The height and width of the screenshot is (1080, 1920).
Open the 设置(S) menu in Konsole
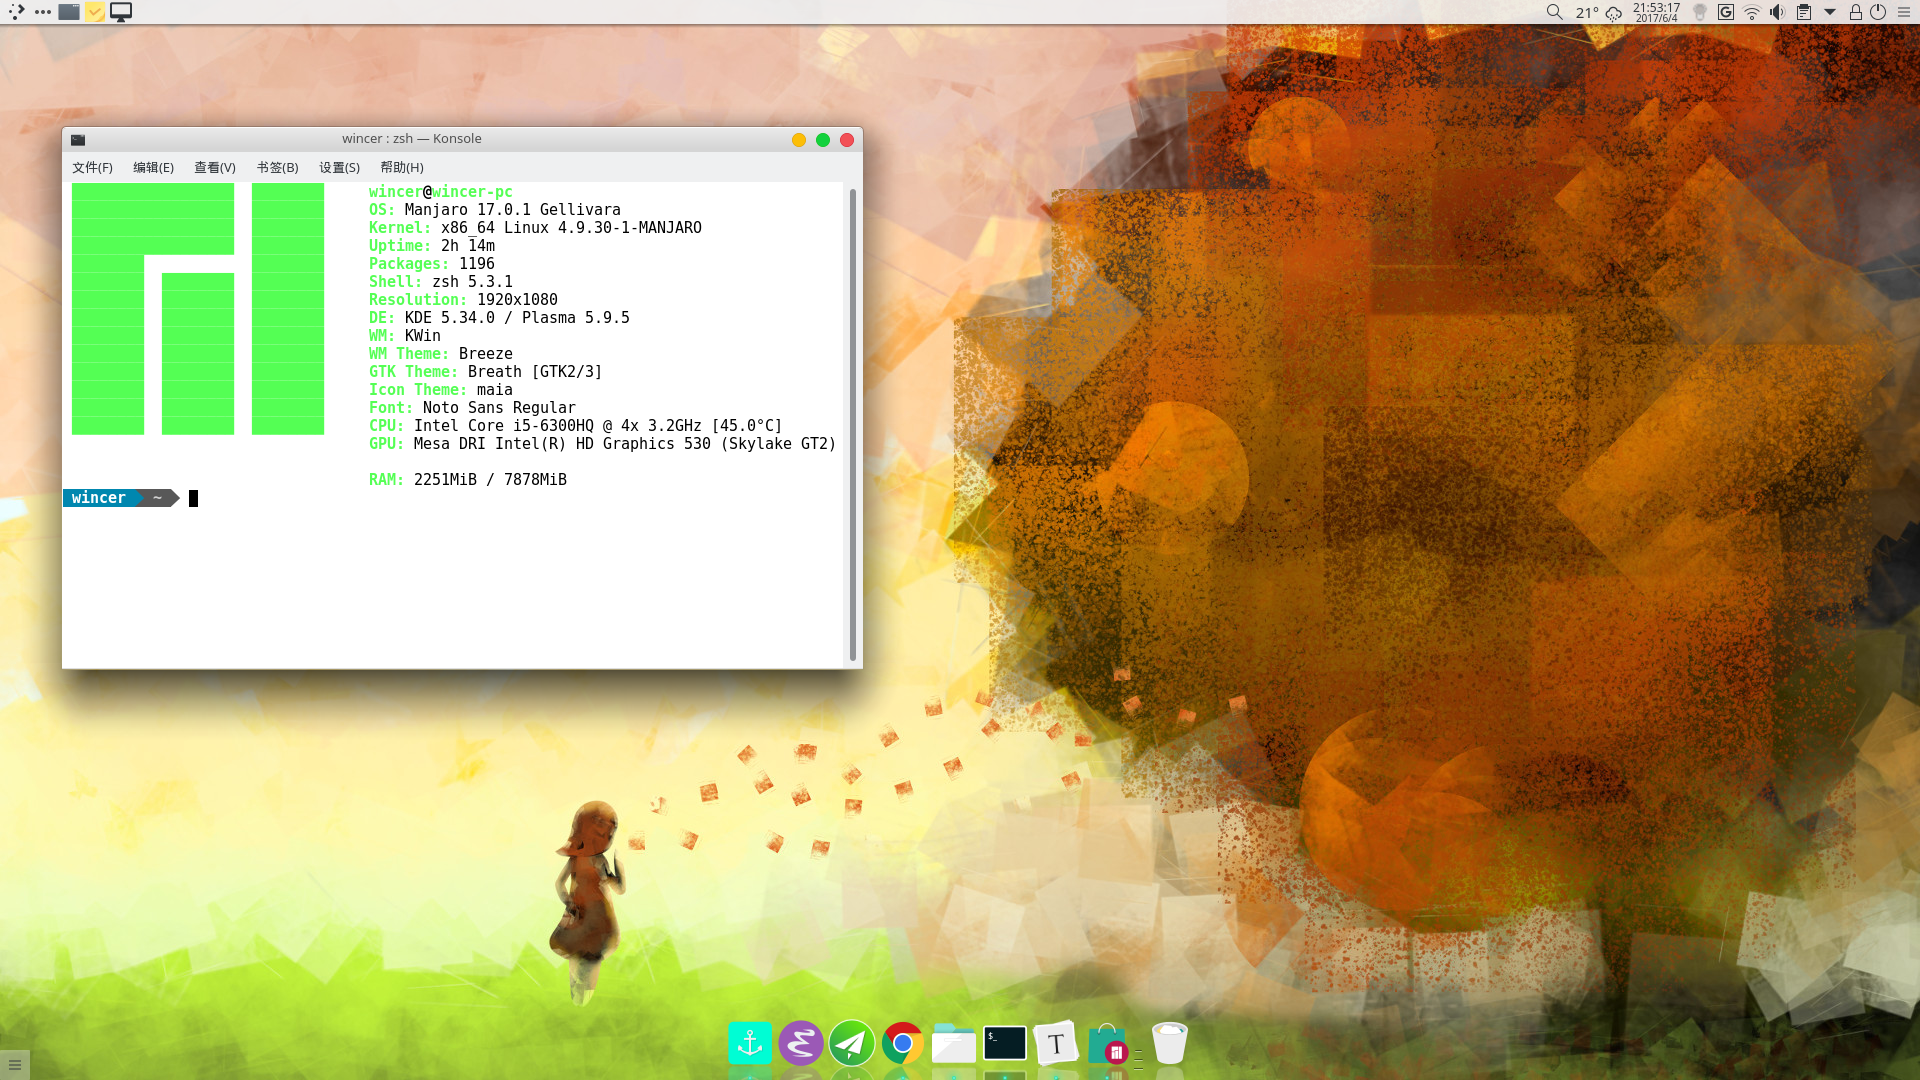click(x=339, y=167)
